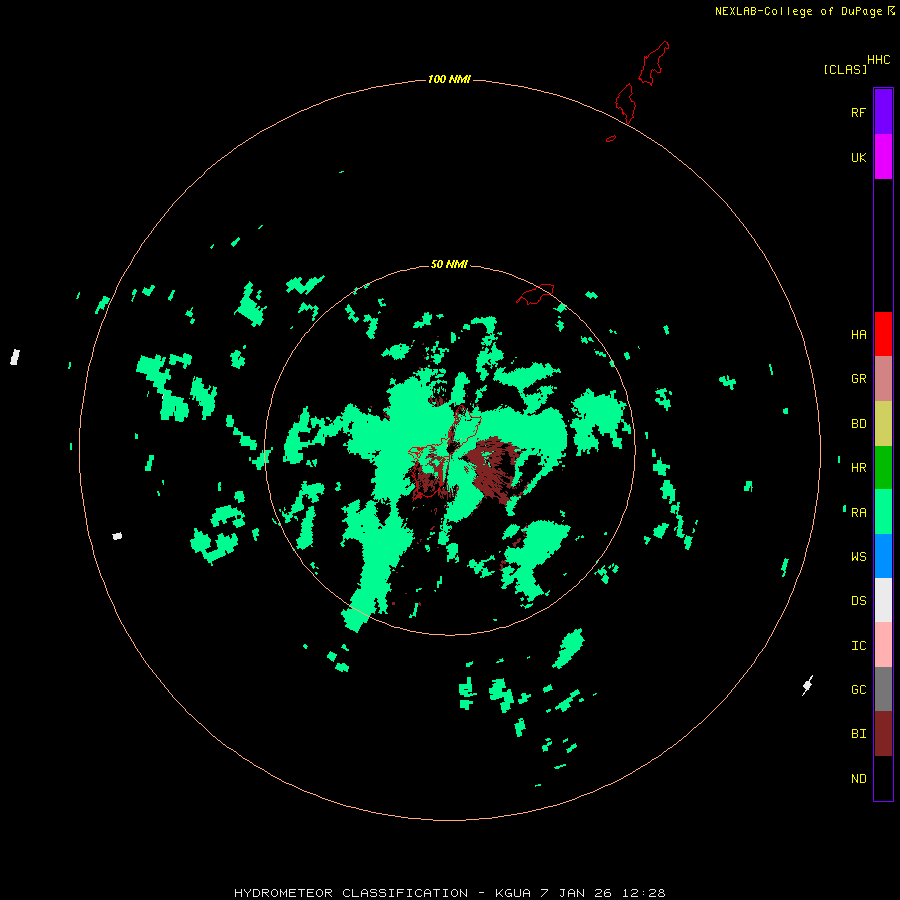Click the BD legend label
The height and width of the screenshot is (900, 900).
[858, 424]
